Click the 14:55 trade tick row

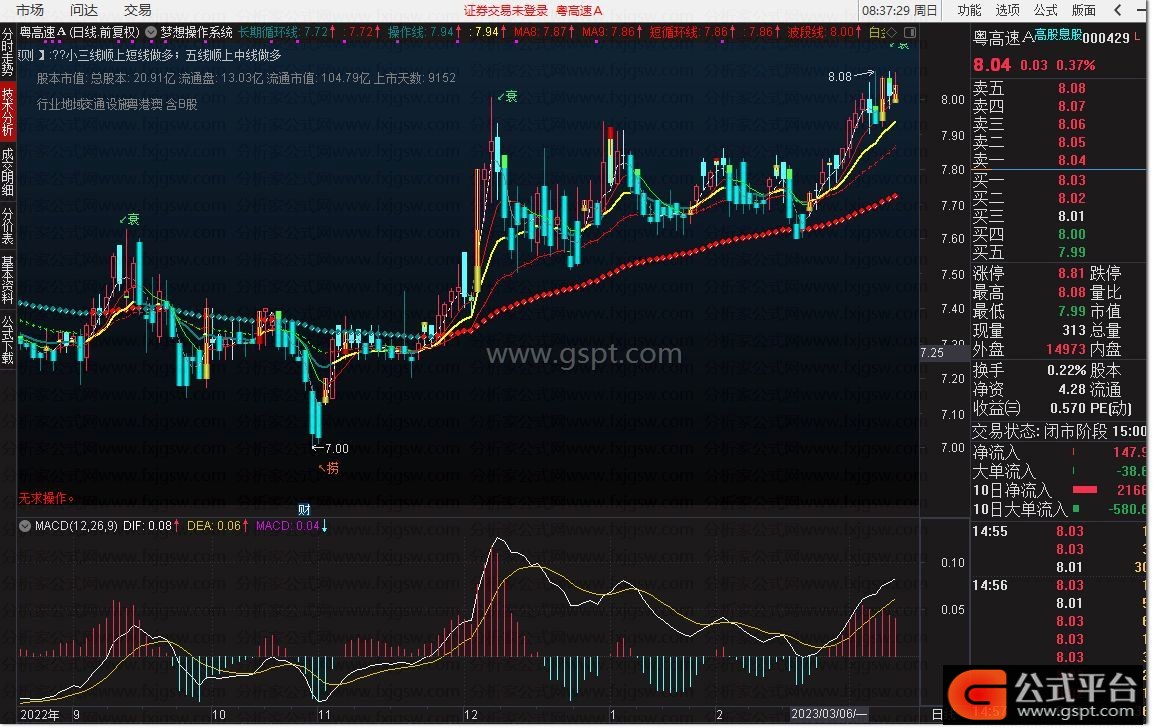1059,531
